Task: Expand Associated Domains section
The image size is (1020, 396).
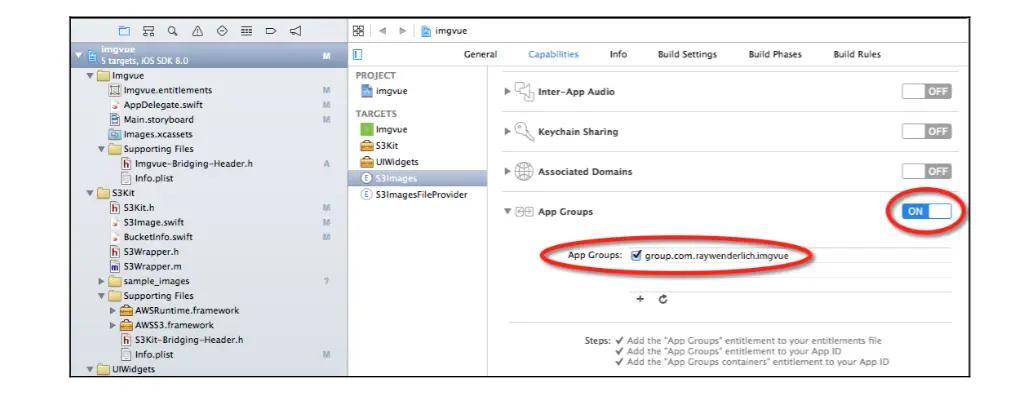Action: 507,172
